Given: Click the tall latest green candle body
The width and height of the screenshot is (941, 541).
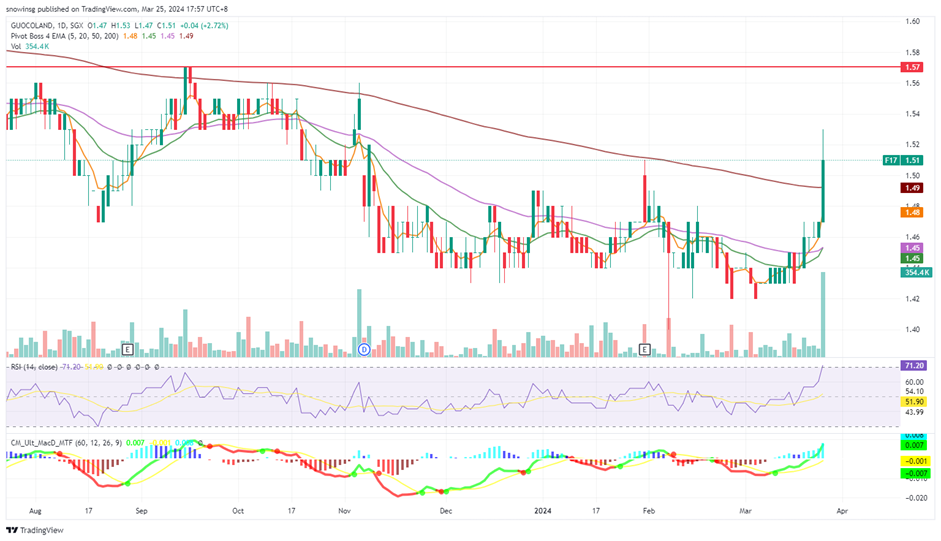Looking at the screenshot, I should click(x=823, y=191).
